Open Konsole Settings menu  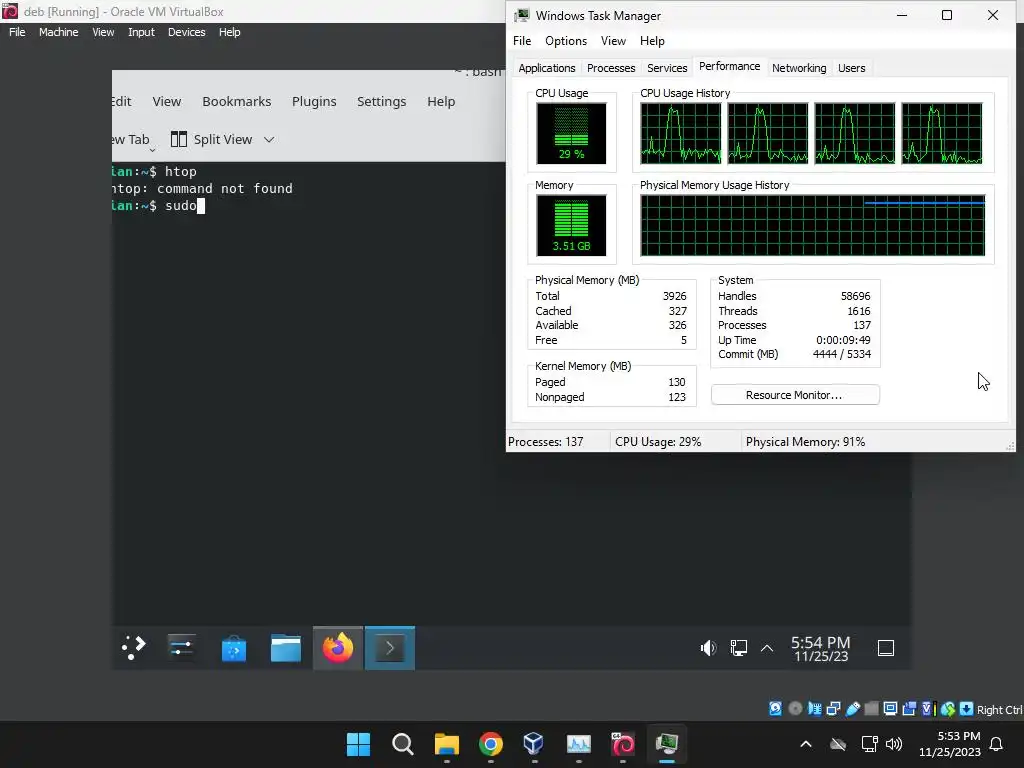[x=381, y=101]
